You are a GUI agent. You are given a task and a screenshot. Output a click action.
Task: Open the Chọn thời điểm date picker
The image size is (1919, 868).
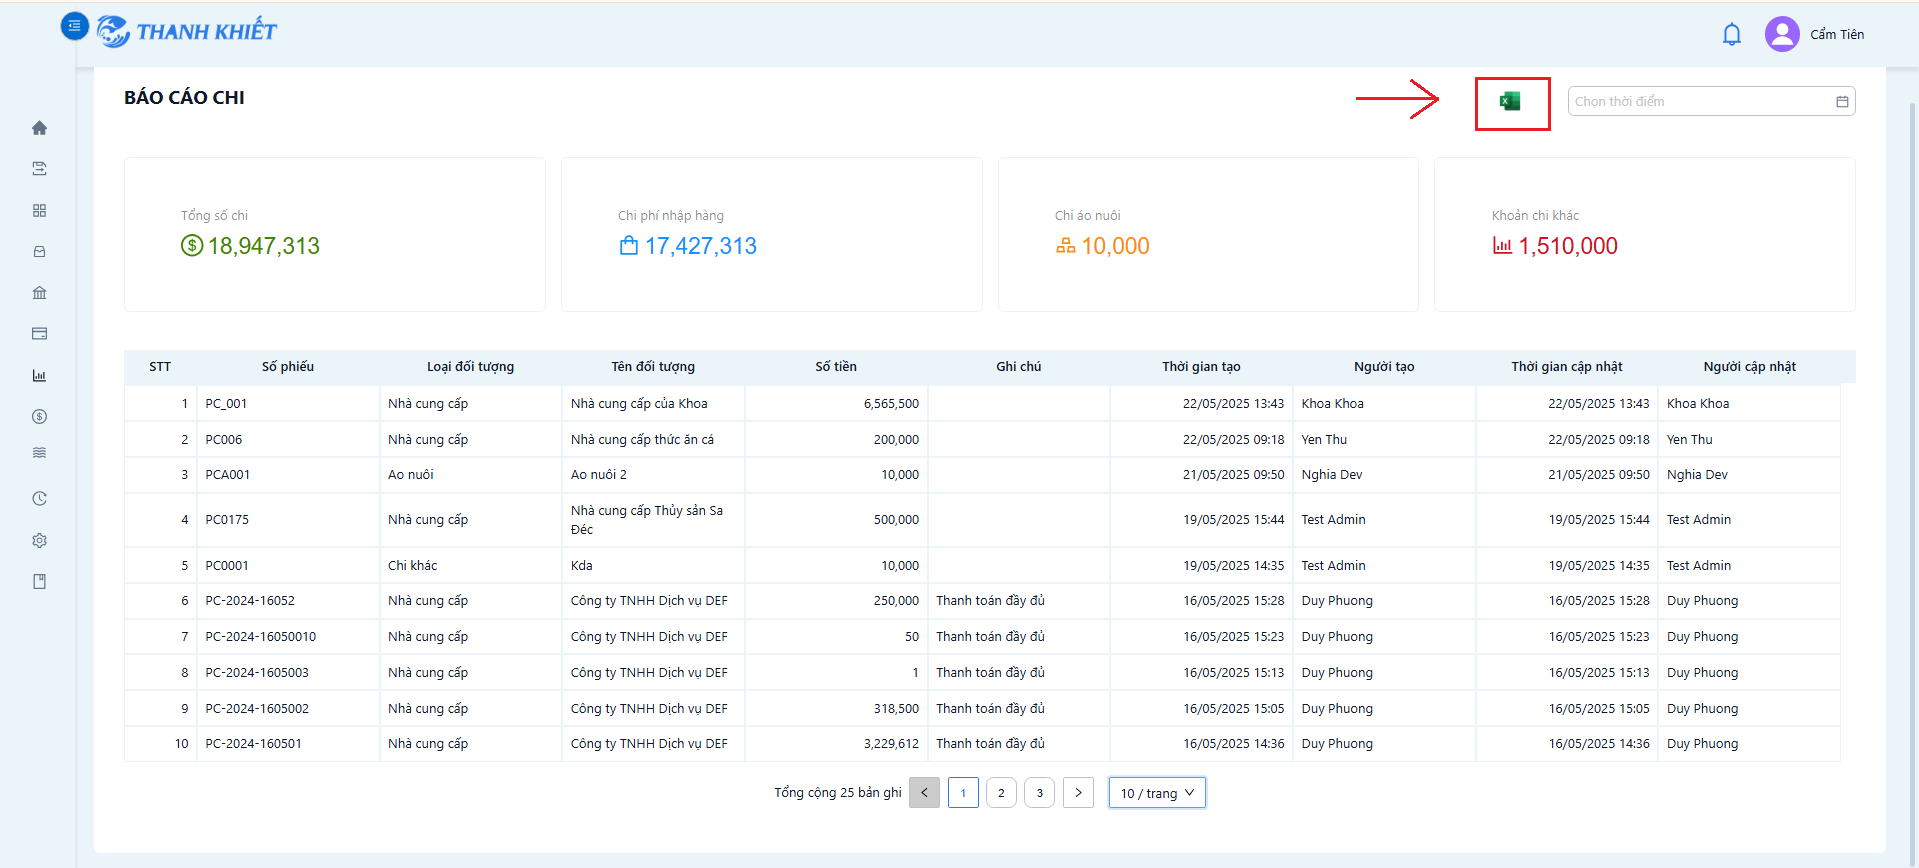point(1711,101)
